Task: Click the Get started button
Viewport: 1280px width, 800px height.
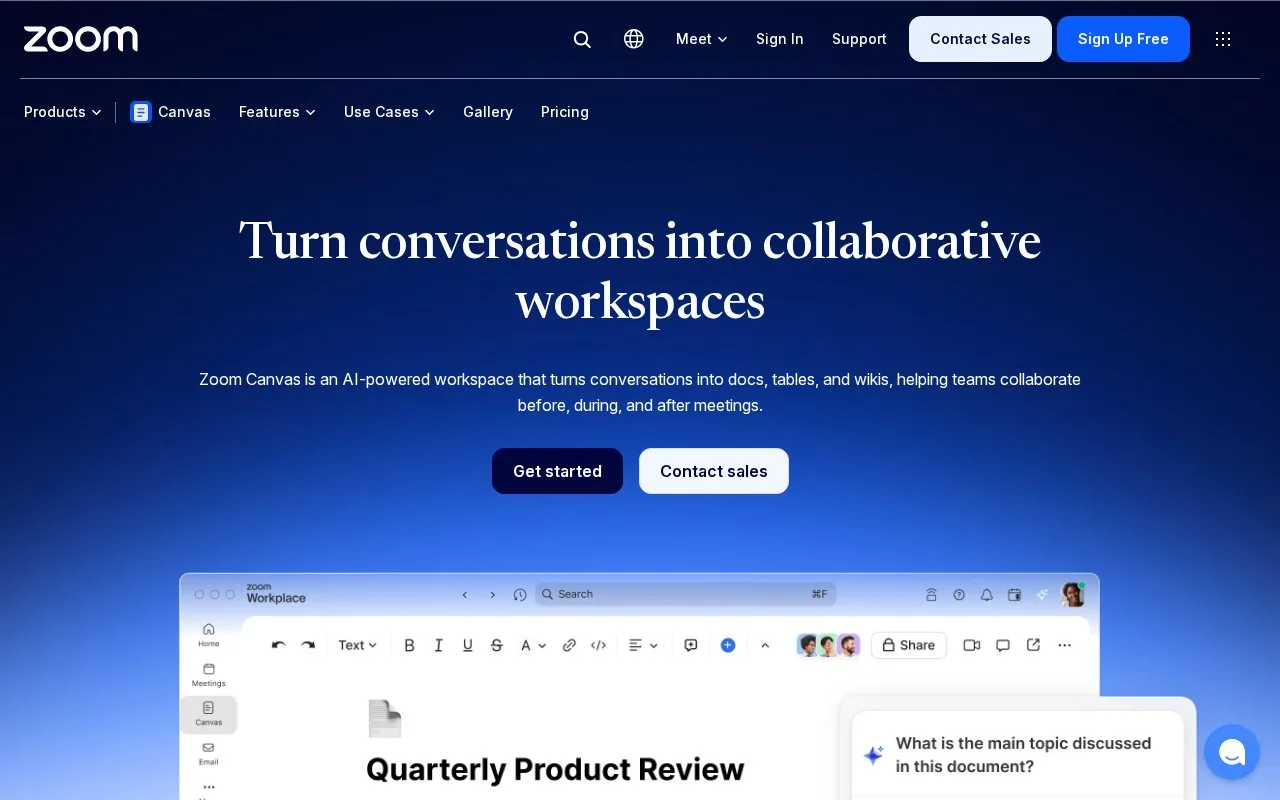Action: (557, 471)
